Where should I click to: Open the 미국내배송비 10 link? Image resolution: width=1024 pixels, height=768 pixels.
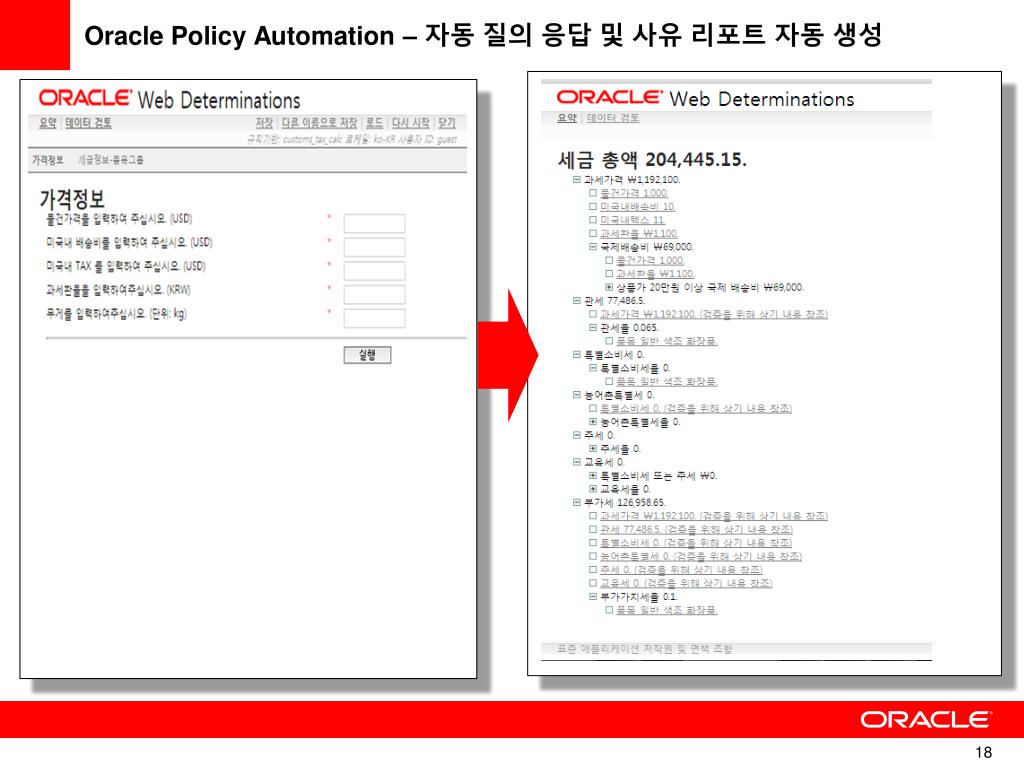pyautogui.click(x=637, y=206)
